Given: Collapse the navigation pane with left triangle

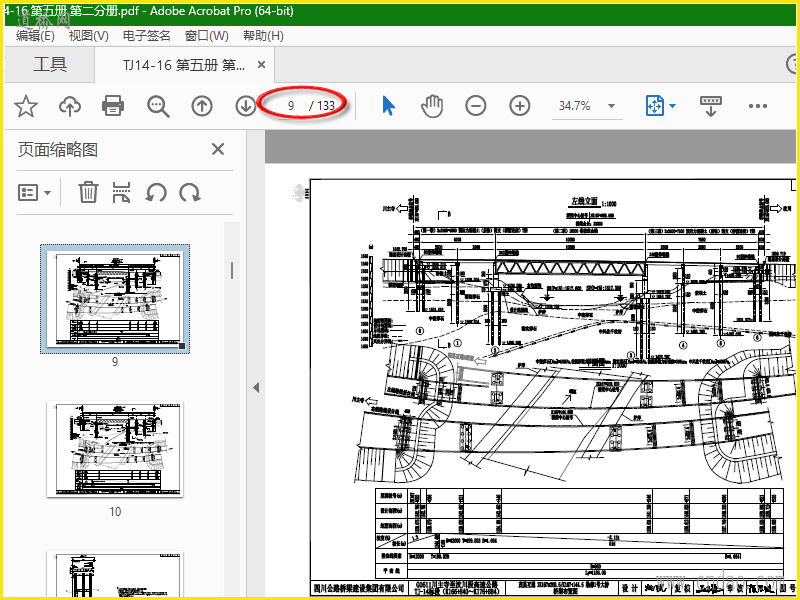Looking at the screenshot, I should (x=256, y=388).
